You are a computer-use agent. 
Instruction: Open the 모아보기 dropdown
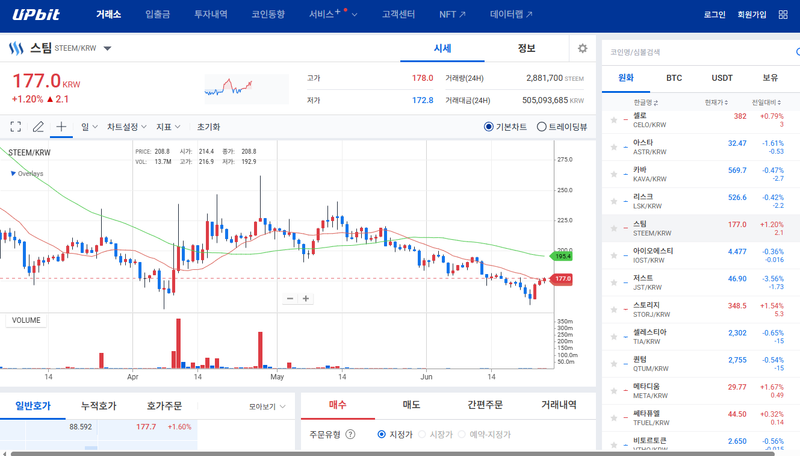(x=267, y=407)
